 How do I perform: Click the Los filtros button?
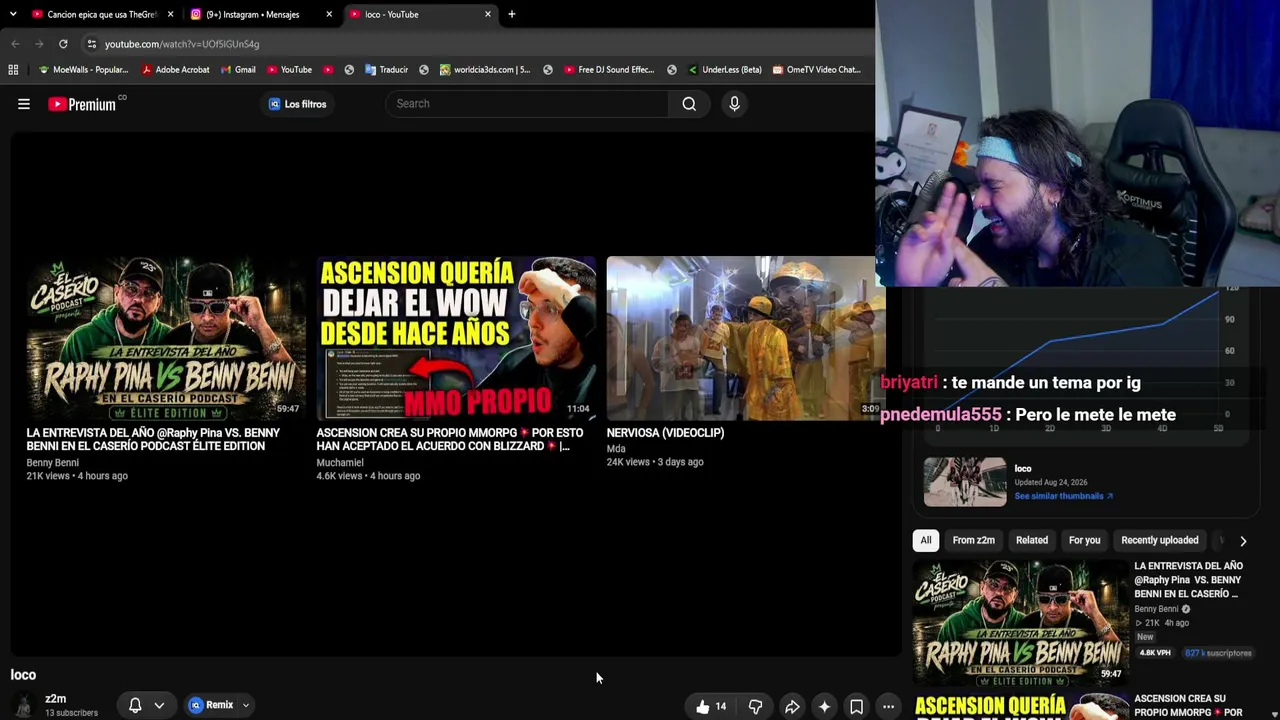[x=297, y=104]
